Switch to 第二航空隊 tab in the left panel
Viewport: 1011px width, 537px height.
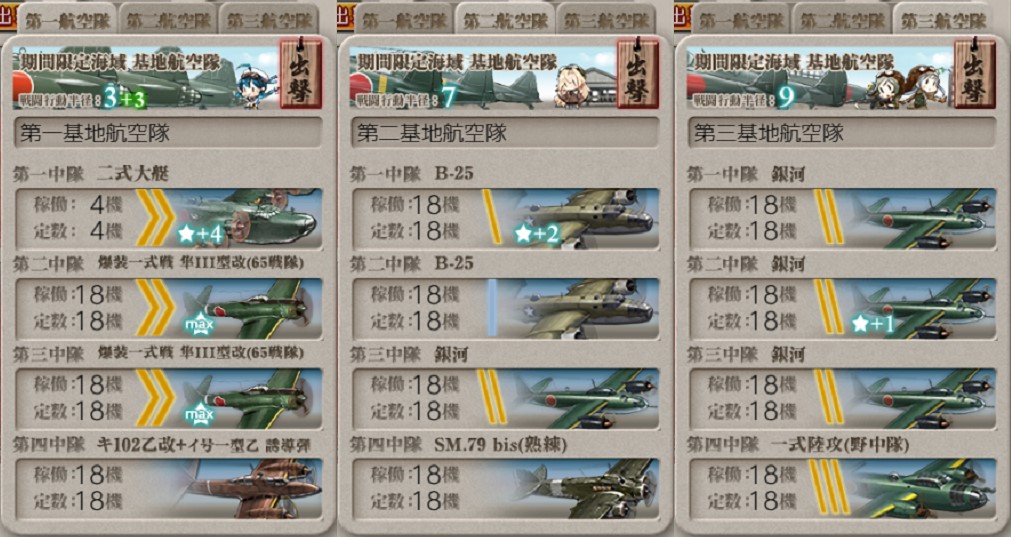click(168, 19)
